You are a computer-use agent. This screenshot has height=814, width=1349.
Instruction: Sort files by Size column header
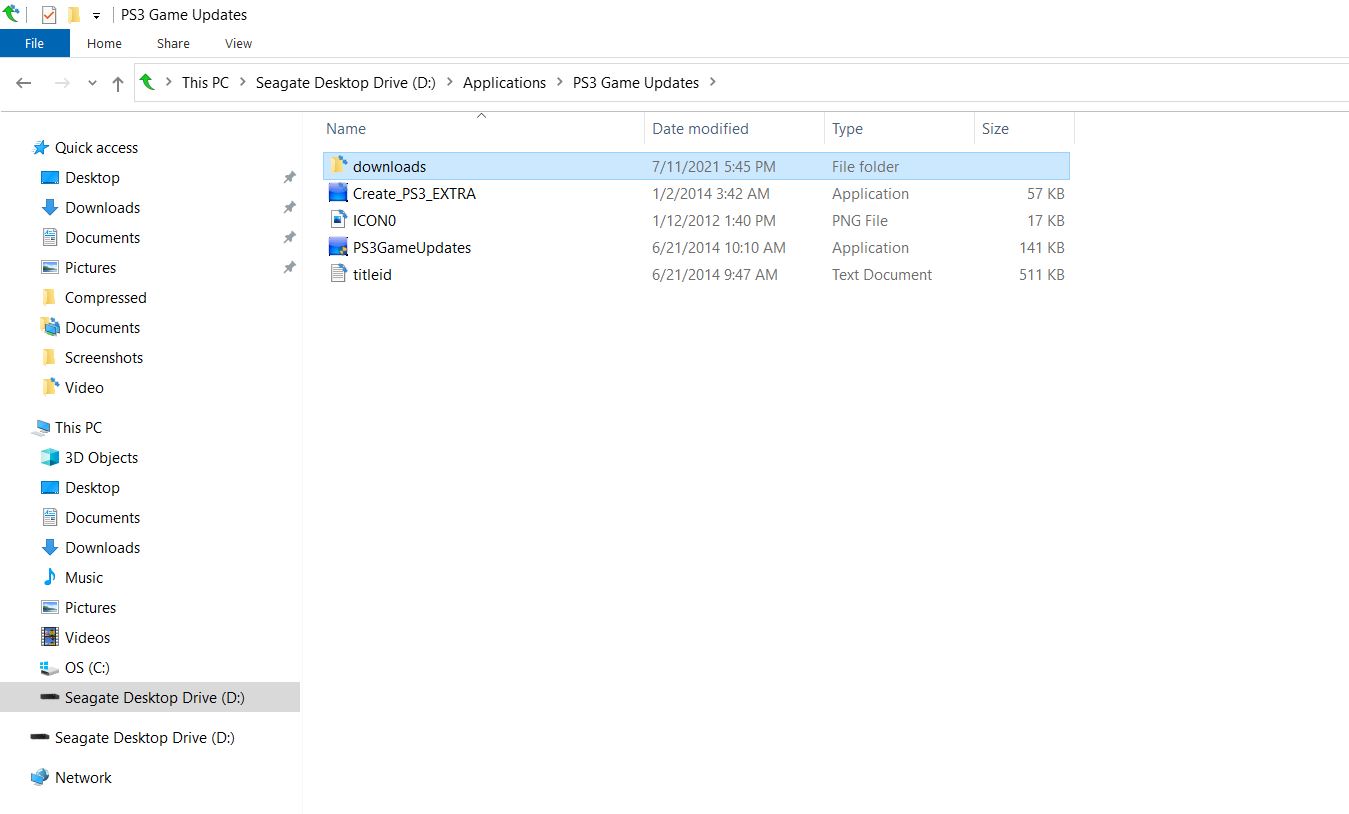[x=995, y=128]
